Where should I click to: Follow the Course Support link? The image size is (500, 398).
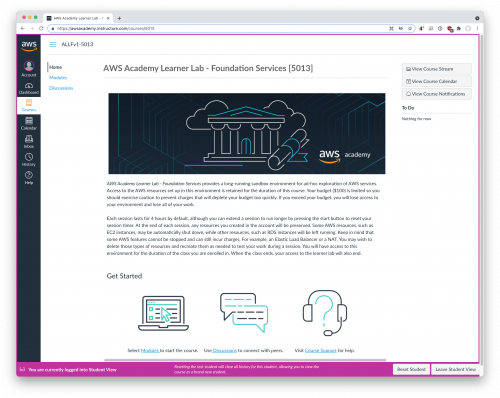pos(321,350)
